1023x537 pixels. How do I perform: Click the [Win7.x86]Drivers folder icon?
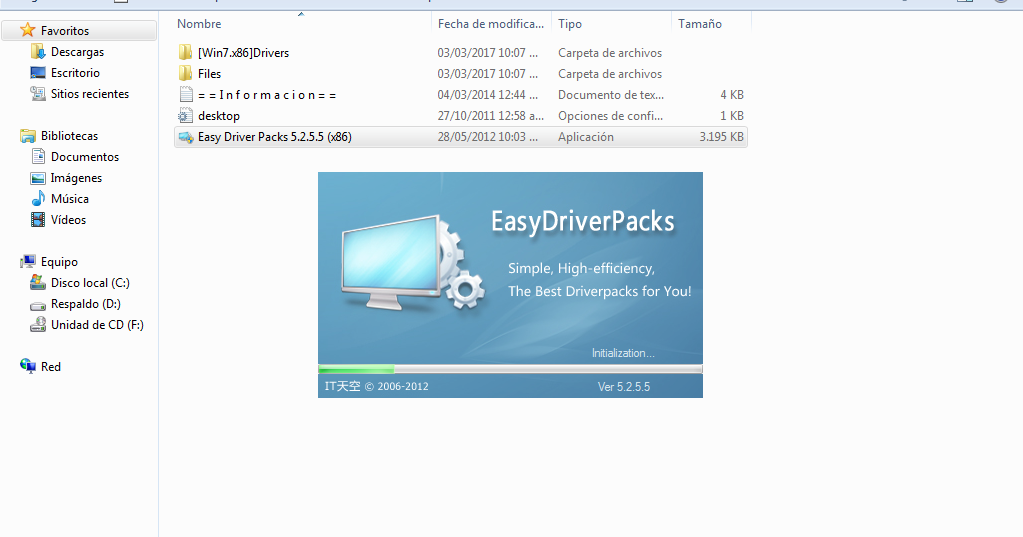(185, 52)
